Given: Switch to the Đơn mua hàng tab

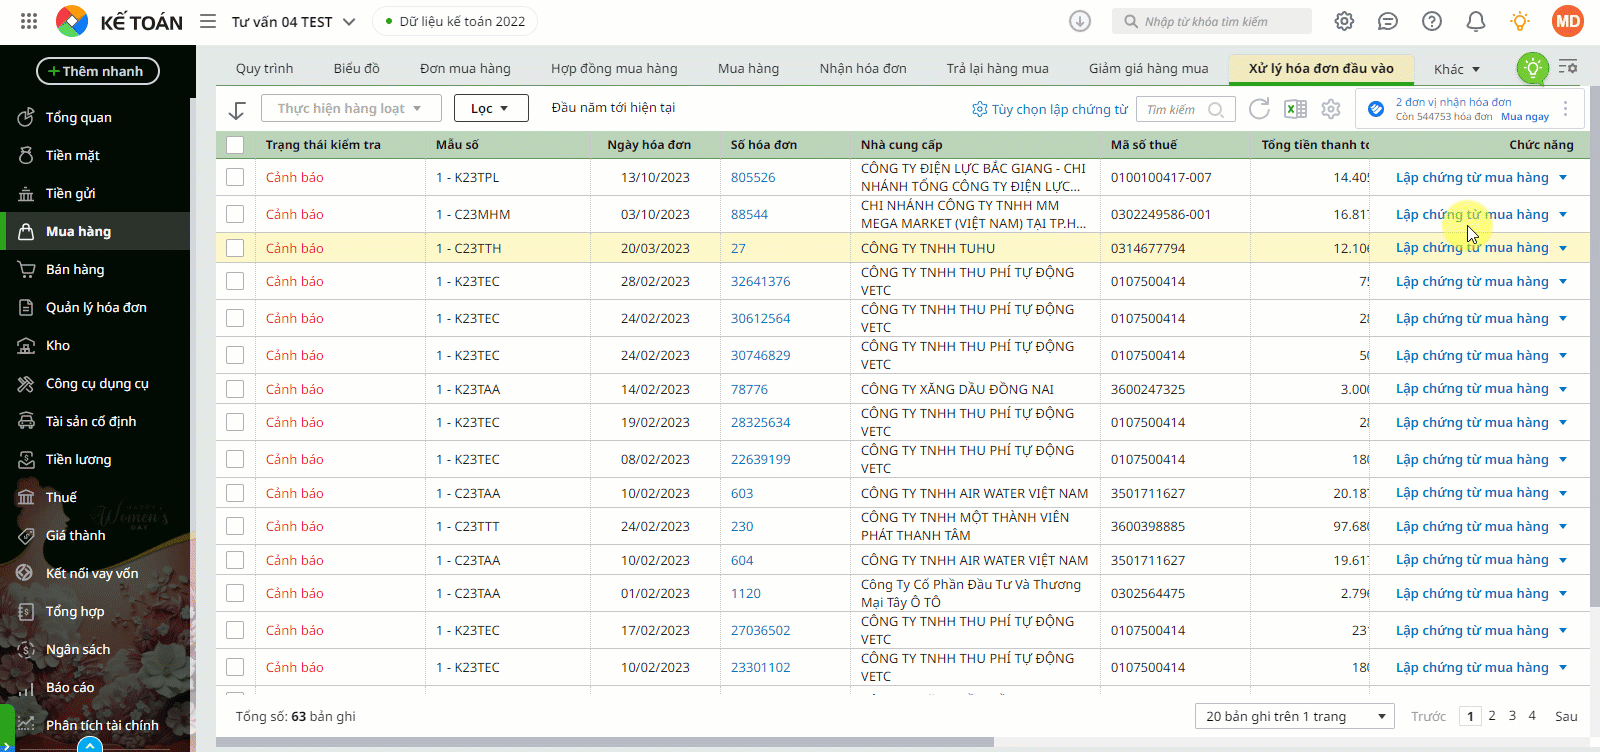Looking at the screenshot, I should pyautogui.click(x=465, y=68).
